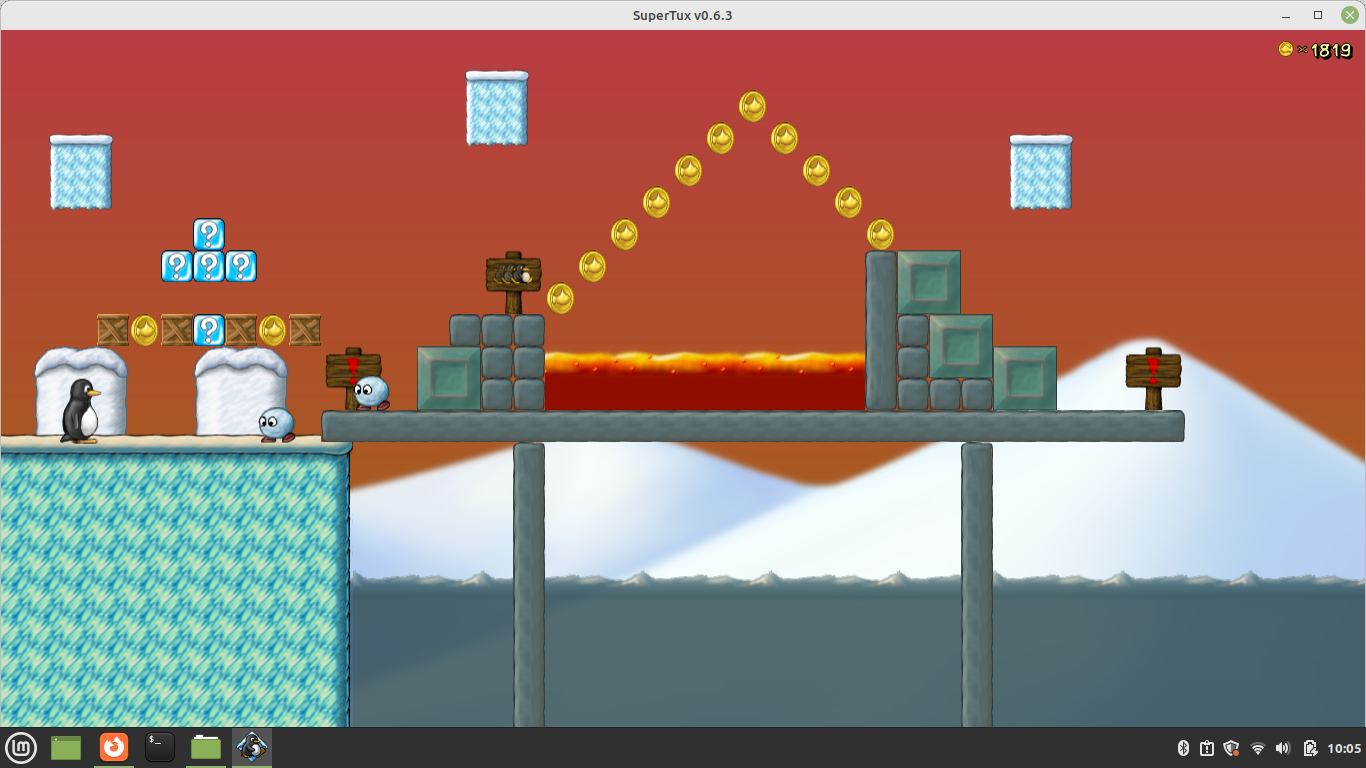The width and height of the screenshot is (1366, 768).
Task: Click the snowball enemy beside the red warning sign
Action: (371, 392)
